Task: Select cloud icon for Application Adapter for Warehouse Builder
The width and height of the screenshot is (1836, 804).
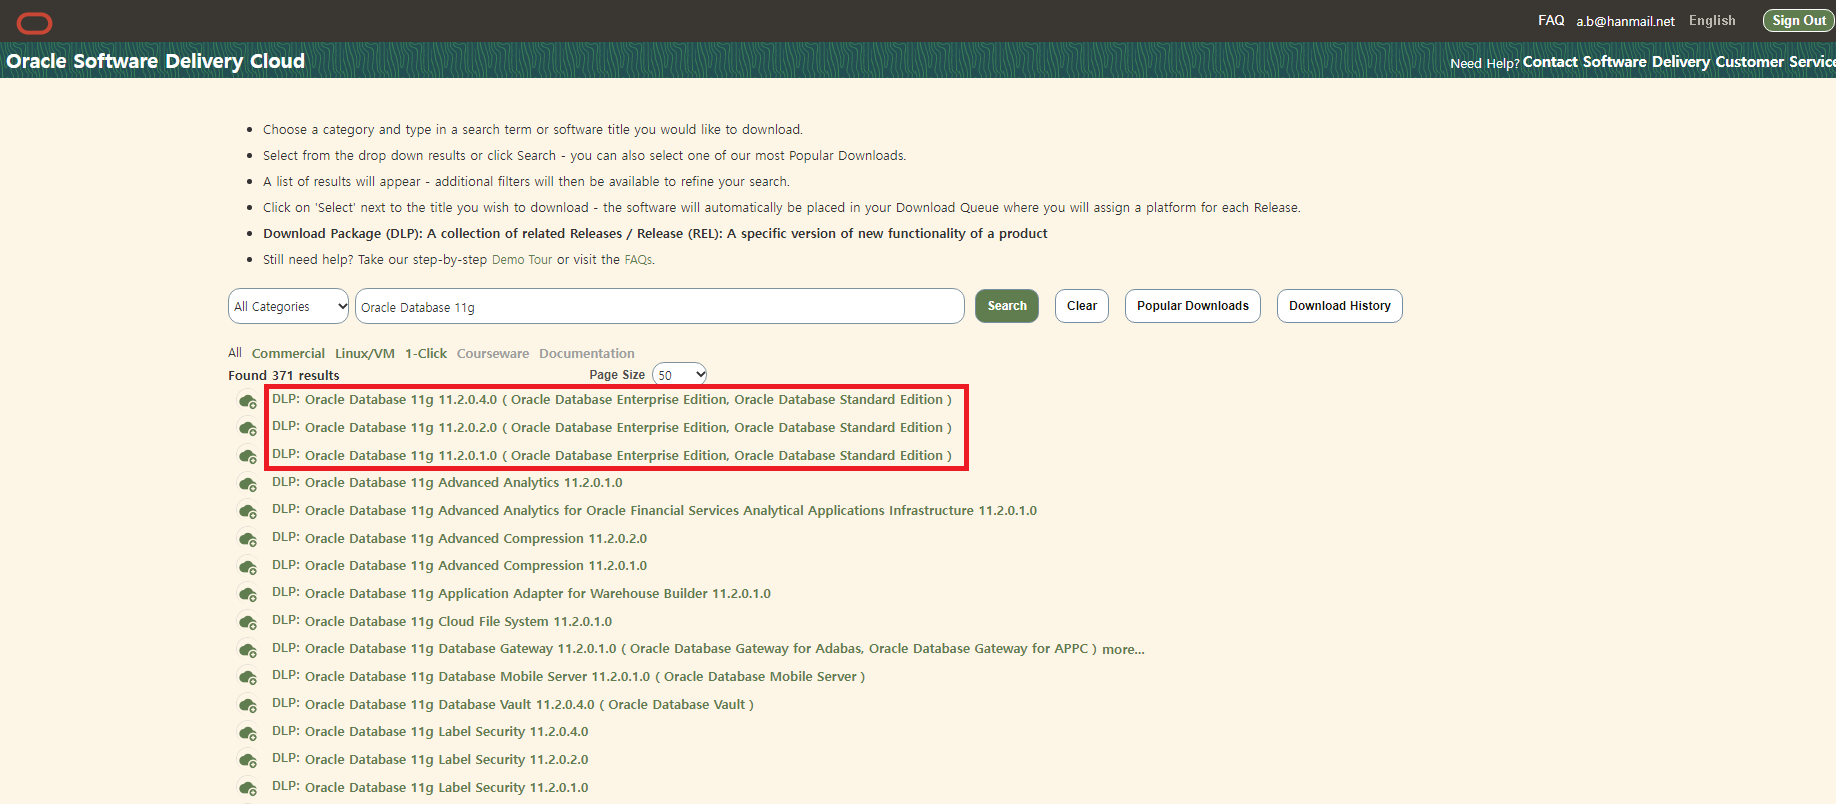Action: [x=248, y=594]
